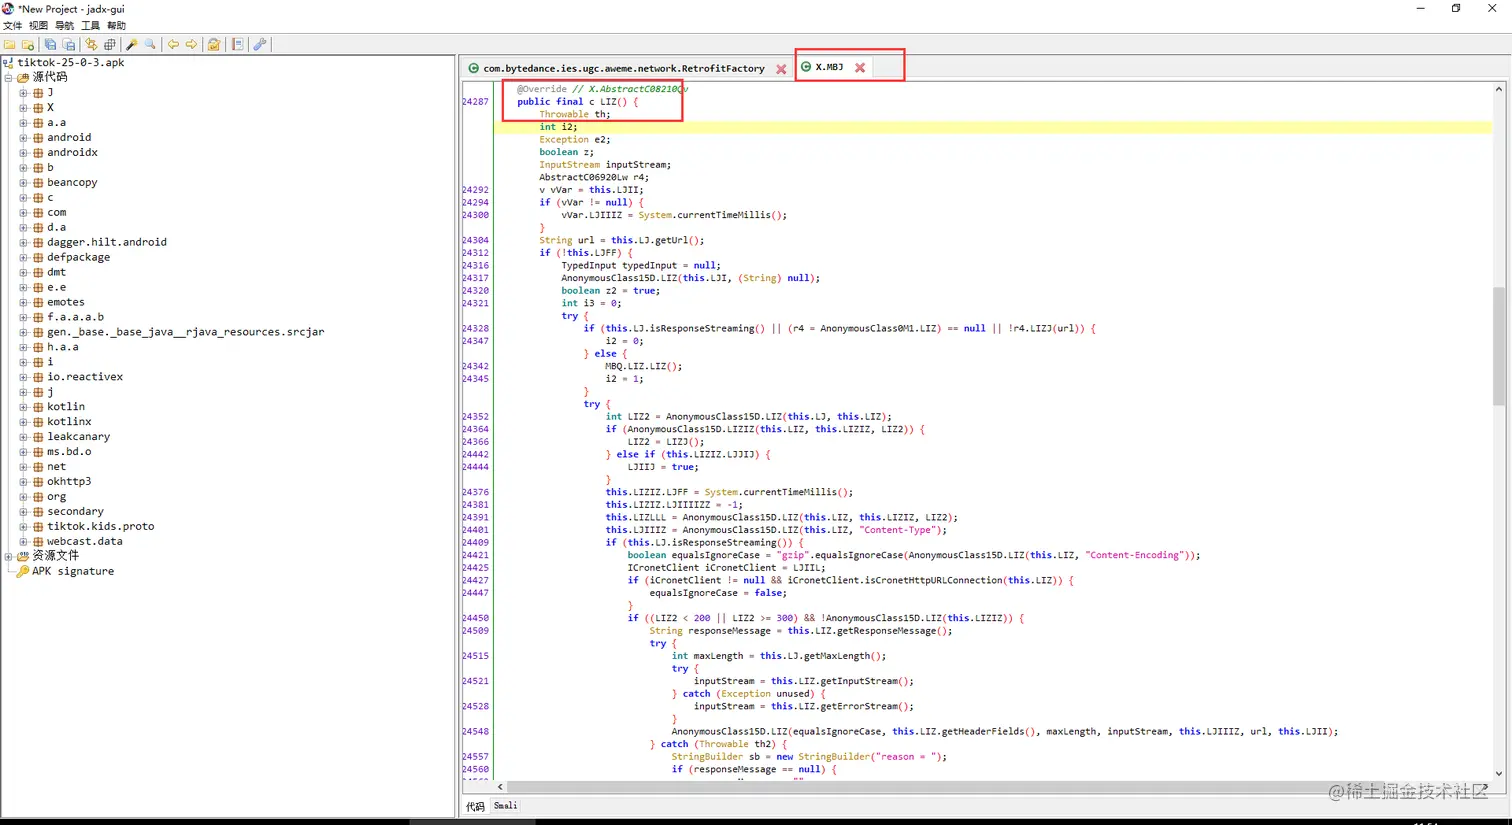Select the beancopy package
1512x825 pixels.
tap(72, 182)
